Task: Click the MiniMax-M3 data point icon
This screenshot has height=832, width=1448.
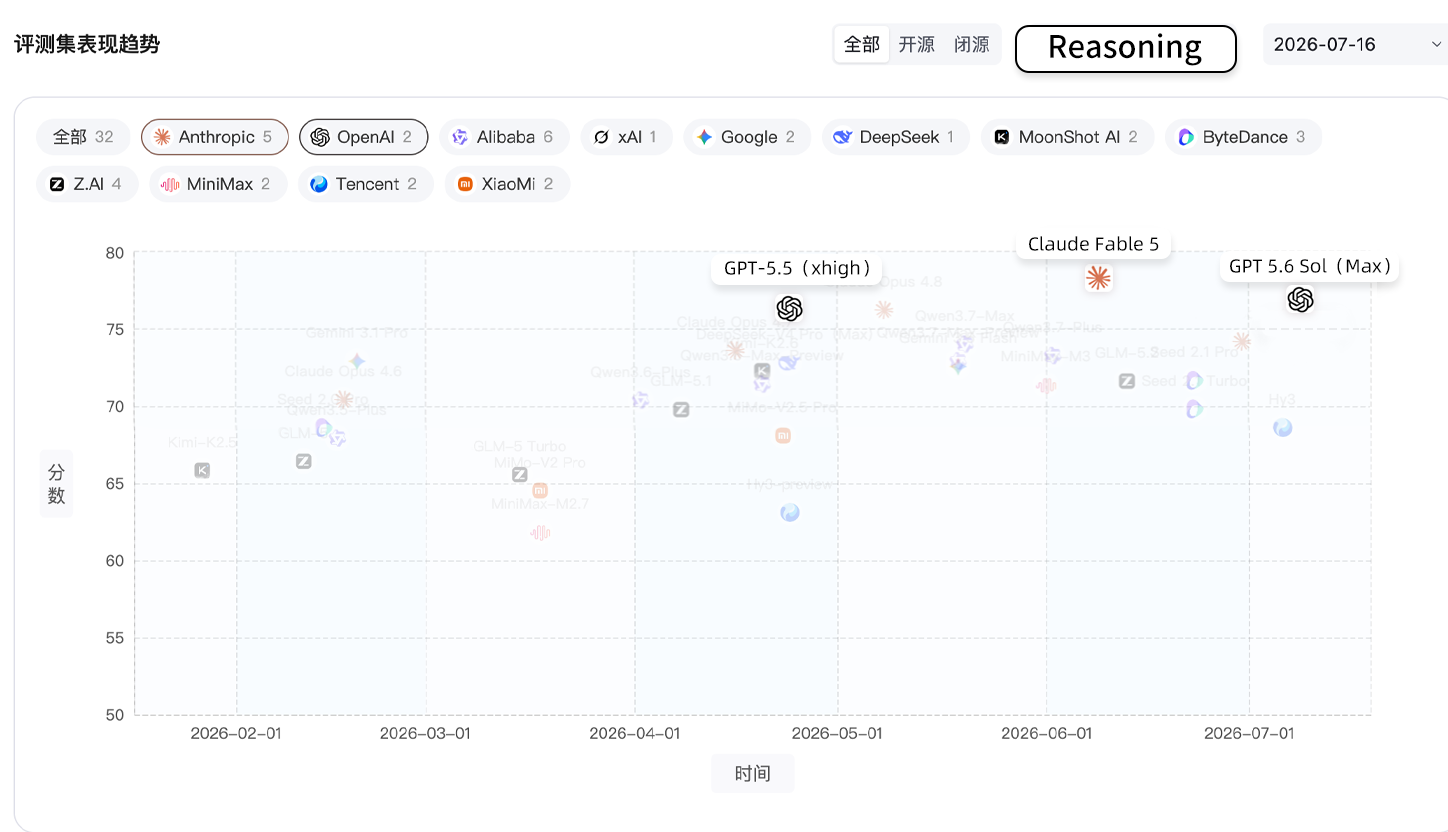Action: click(x=1046, y=385)
